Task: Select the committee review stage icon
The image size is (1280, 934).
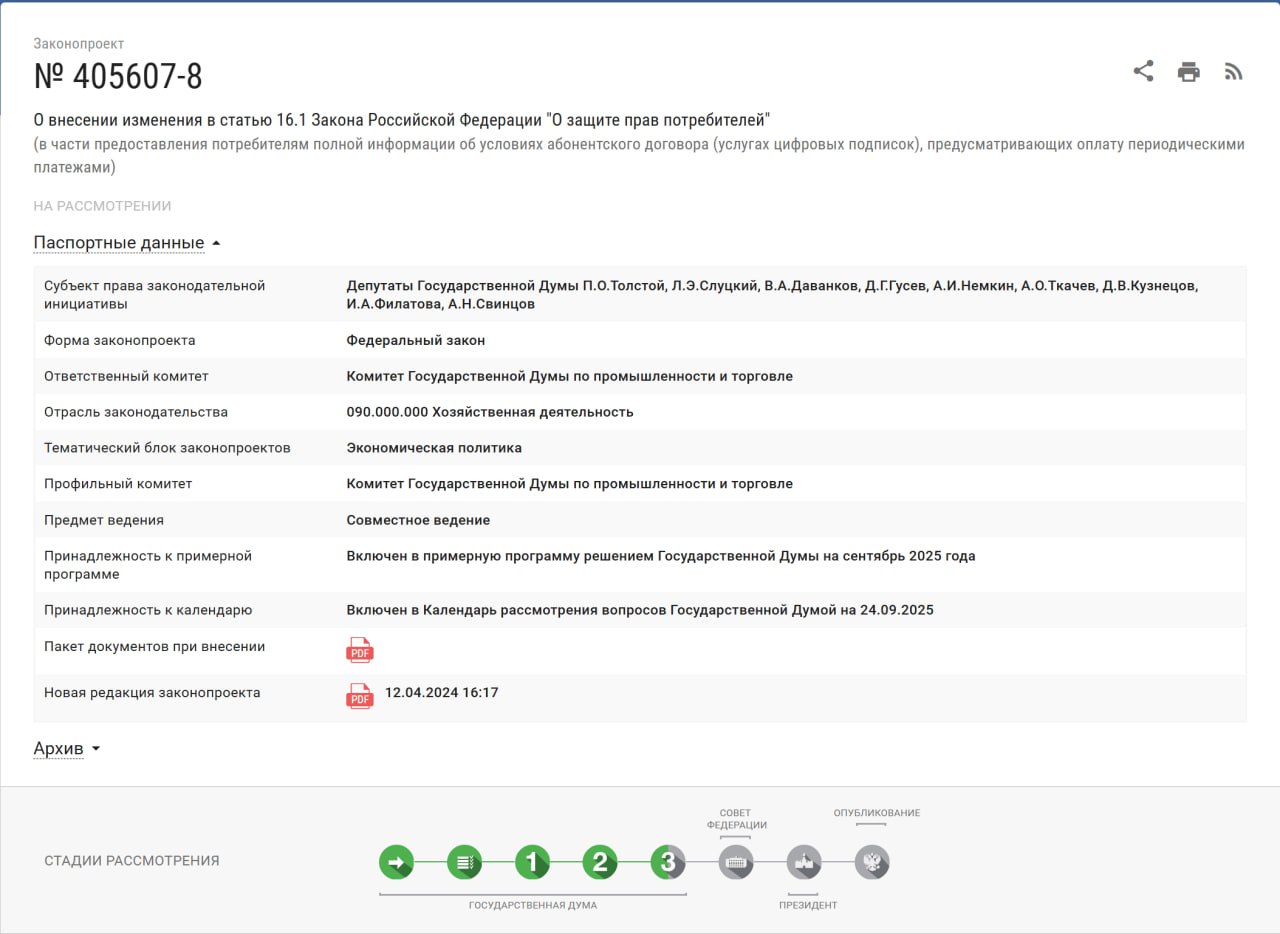Action: coord(464,861)
